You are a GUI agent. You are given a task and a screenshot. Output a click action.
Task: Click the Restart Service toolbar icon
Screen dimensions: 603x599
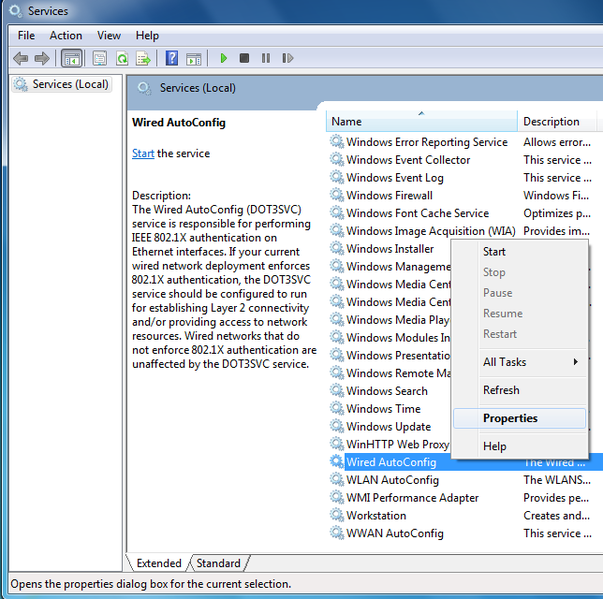point(287,58)
